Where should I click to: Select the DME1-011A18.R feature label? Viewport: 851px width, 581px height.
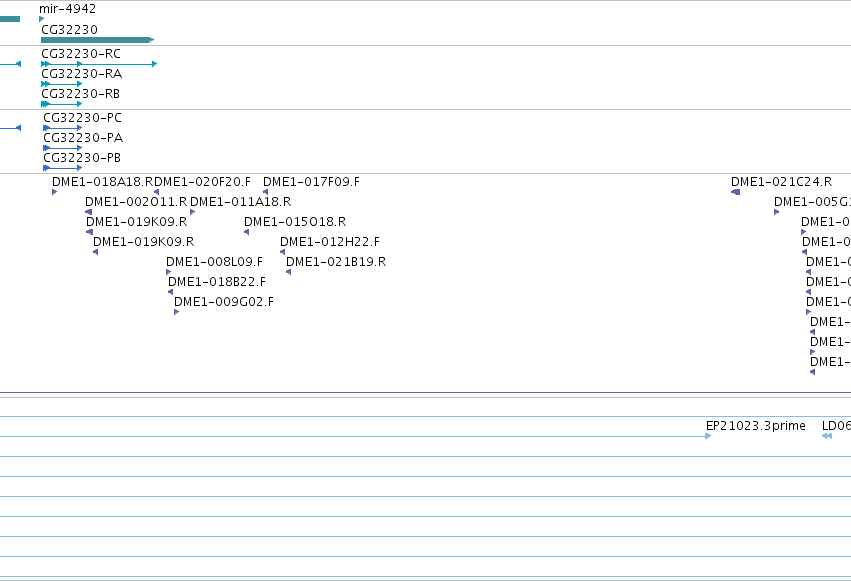tap(240, 202)
